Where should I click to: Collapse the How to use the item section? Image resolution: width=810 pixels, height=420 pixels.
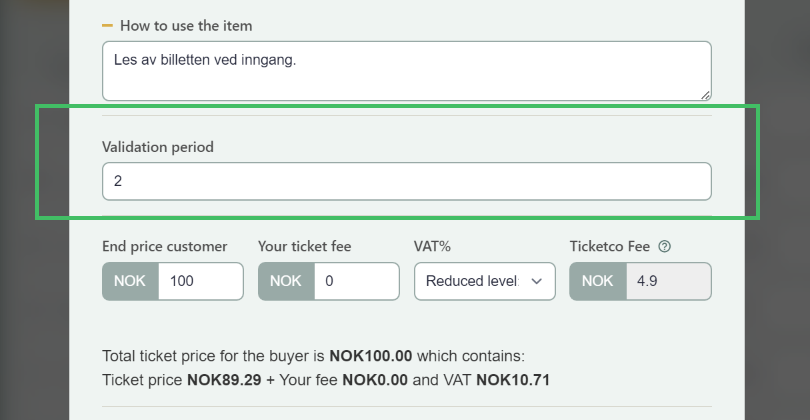(x=107, y=25)
